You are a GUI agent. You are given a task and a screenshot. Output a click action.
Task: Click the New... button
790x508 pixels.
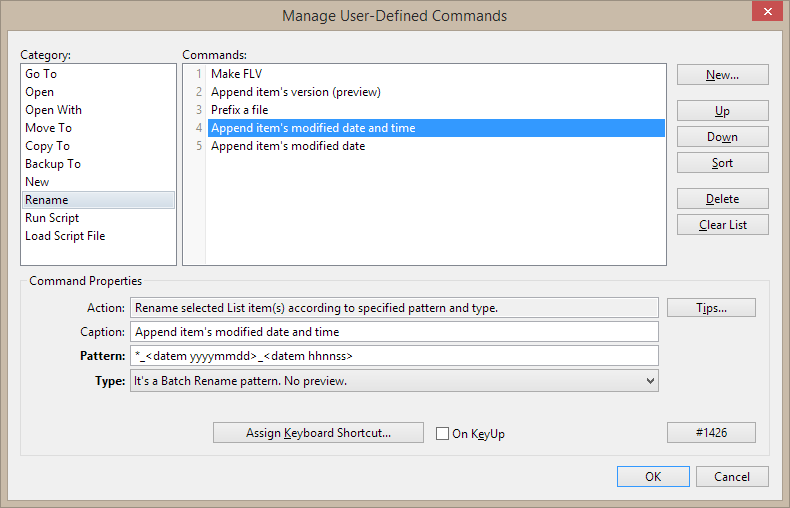[722, 75]
